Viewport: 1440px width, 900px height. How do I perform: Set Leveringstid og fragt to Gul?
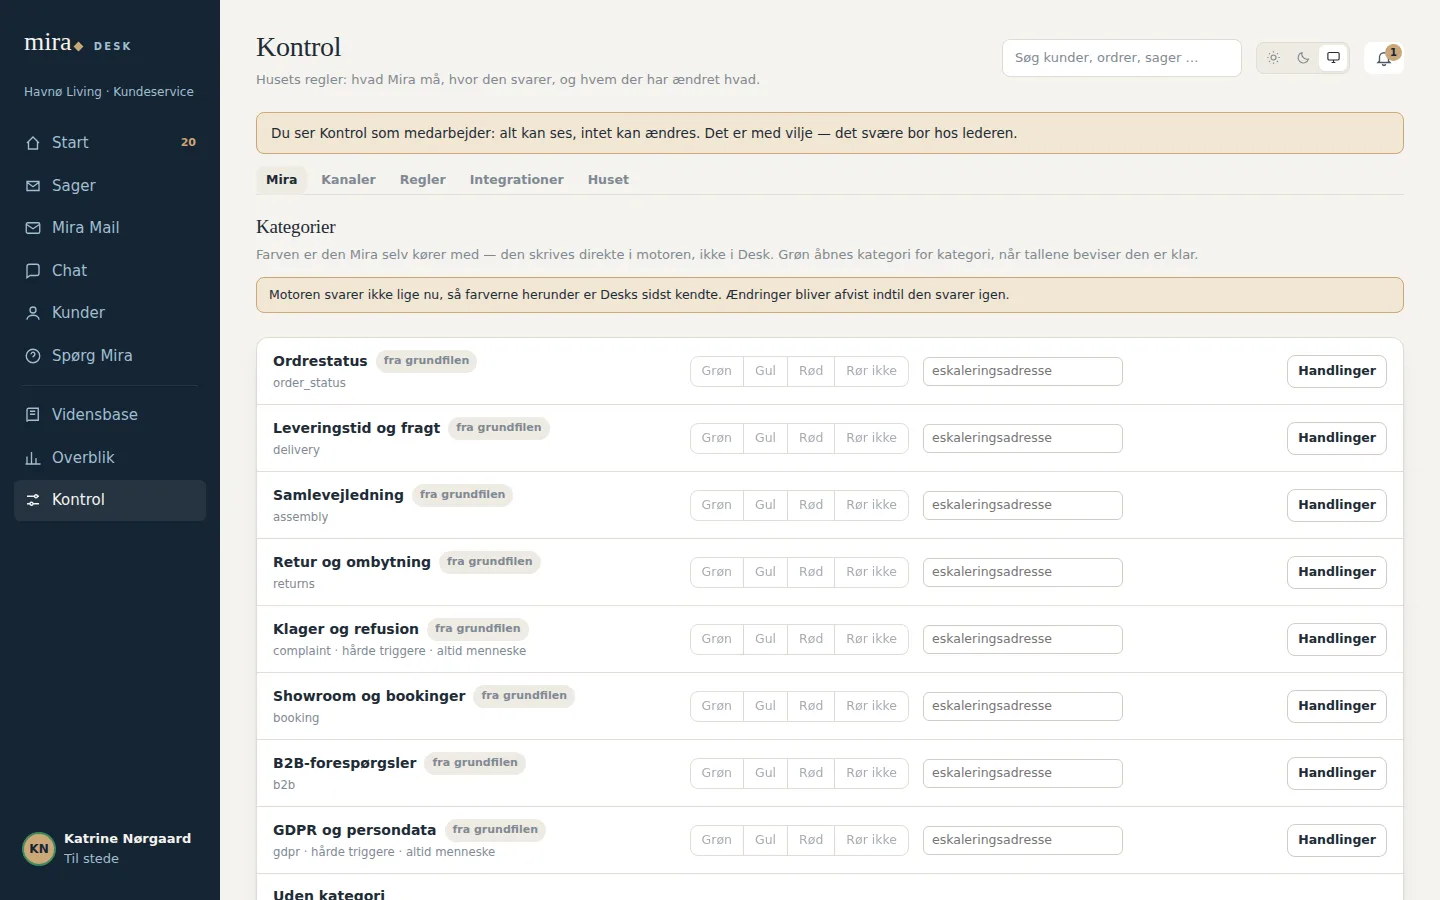(765, 438)
